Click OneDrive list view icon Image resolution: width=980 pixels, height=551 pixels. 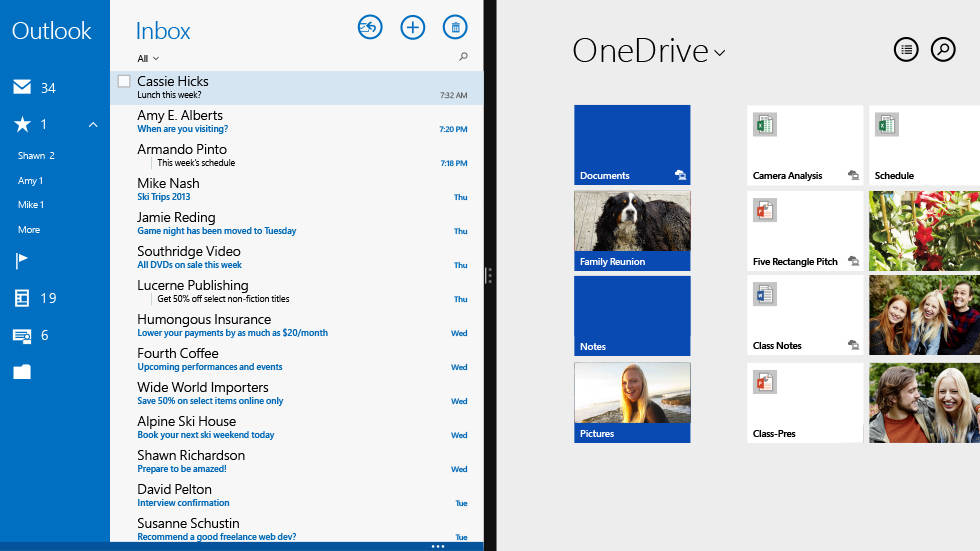[906, 49]
